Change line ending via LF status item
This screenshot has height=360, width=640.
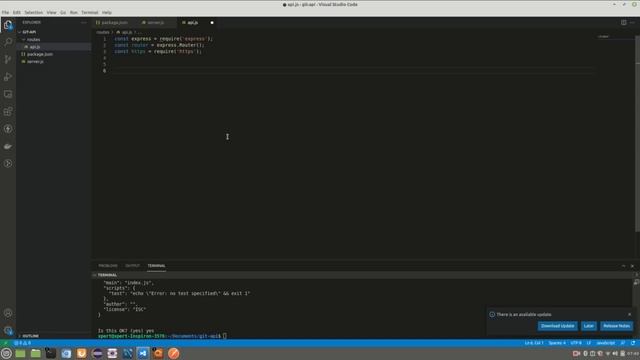tap(589, 343)
